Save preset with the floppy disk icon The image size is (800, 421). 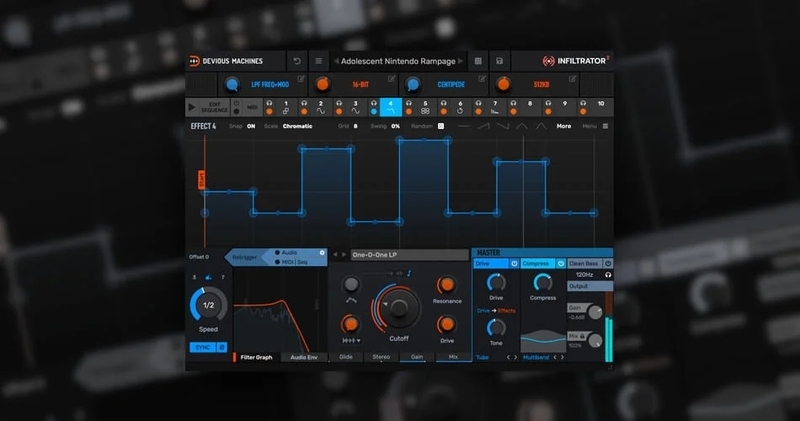[x=499, y=61]
